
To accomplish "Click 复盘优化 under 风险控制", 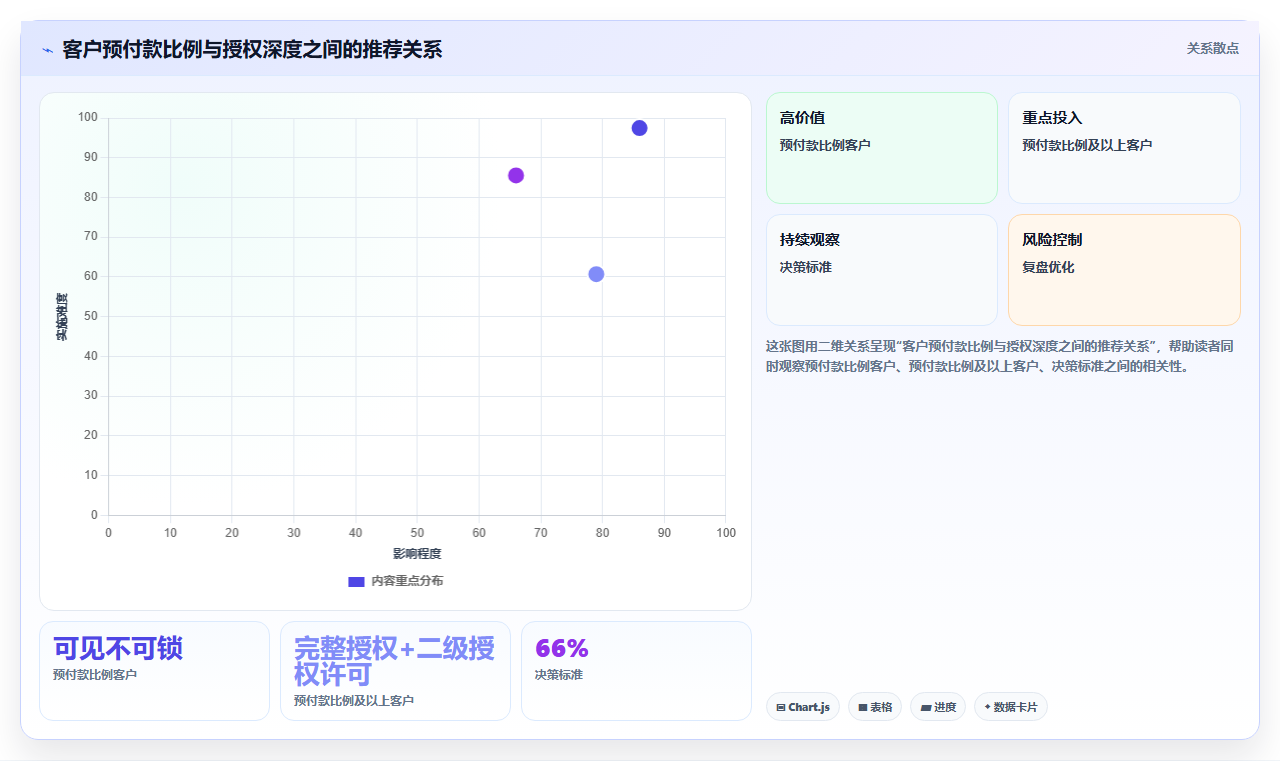I will [1048, 267].
